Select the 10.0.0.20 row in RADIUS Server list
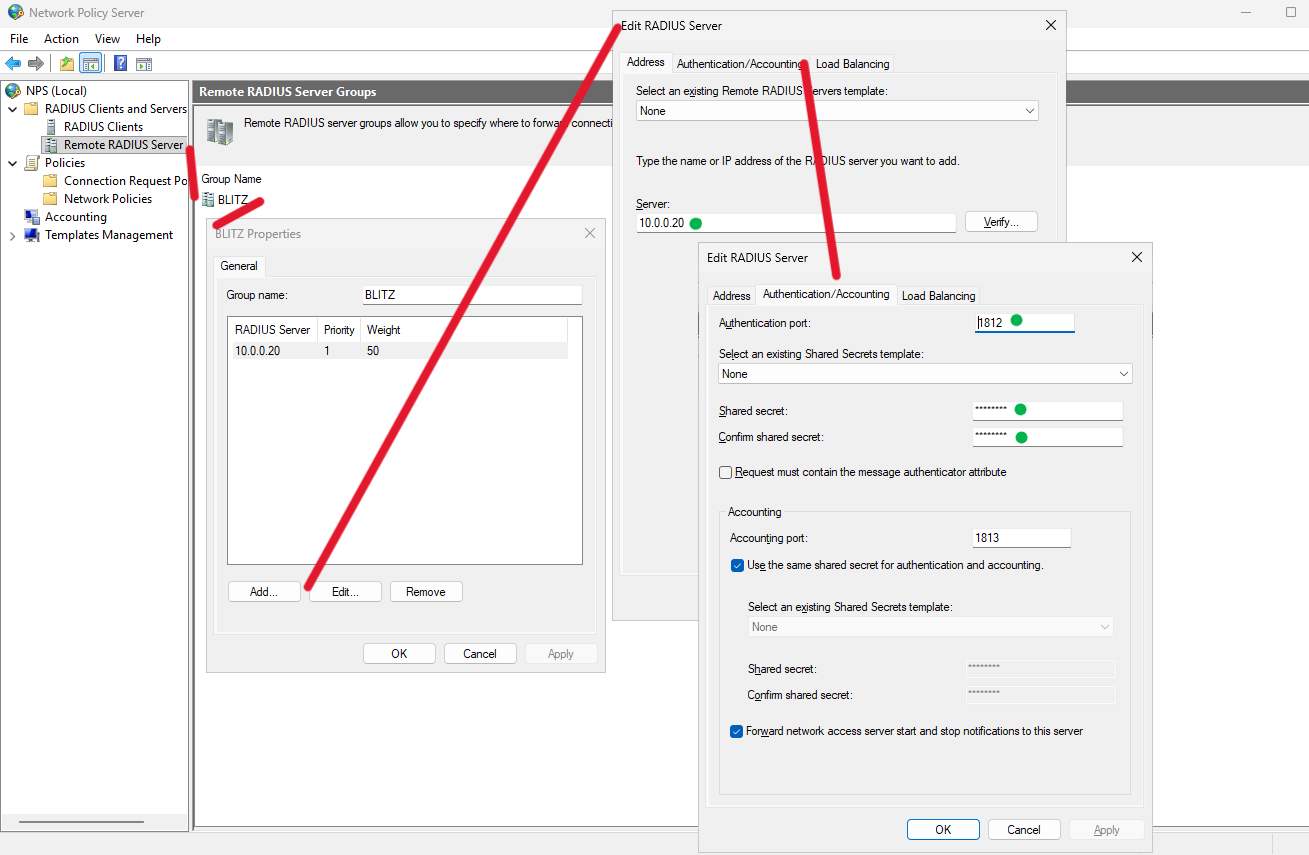The image size is (1309, 855). tap(398, 351)
